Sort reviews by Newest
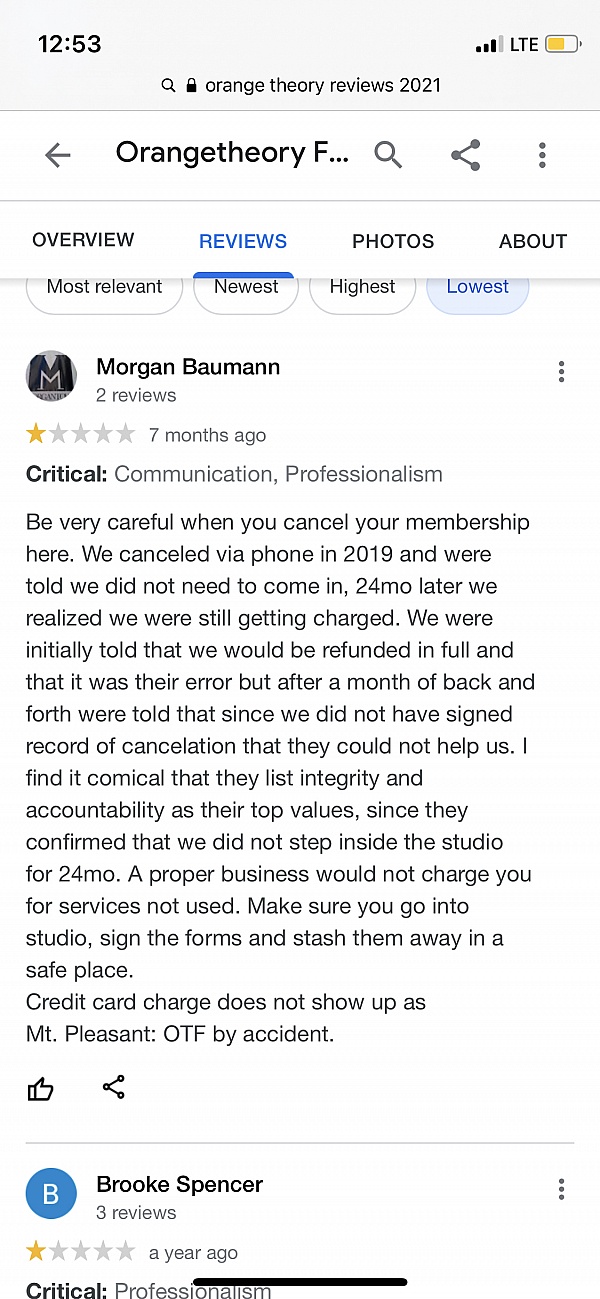The width and height of the screenshot is (600, 1299). (x=246, y=287)
